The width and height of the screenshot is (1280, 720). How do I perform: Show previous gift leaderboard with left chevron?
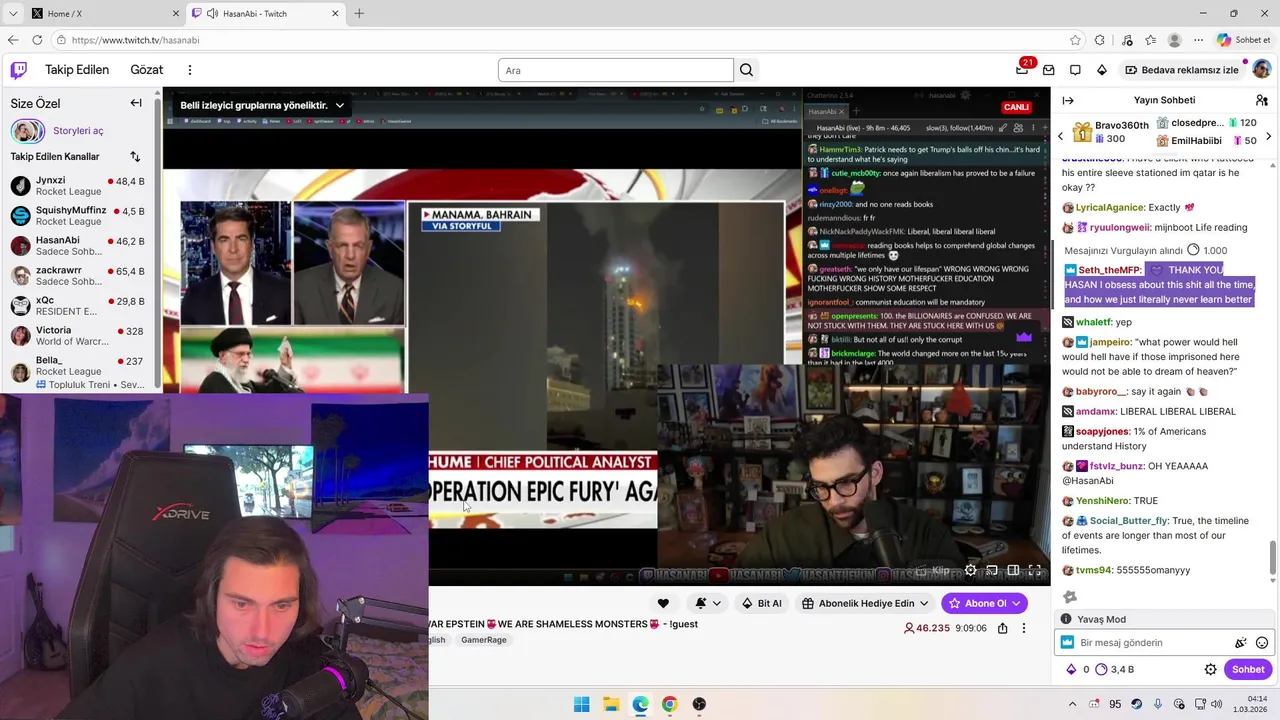coord(1061,136)
